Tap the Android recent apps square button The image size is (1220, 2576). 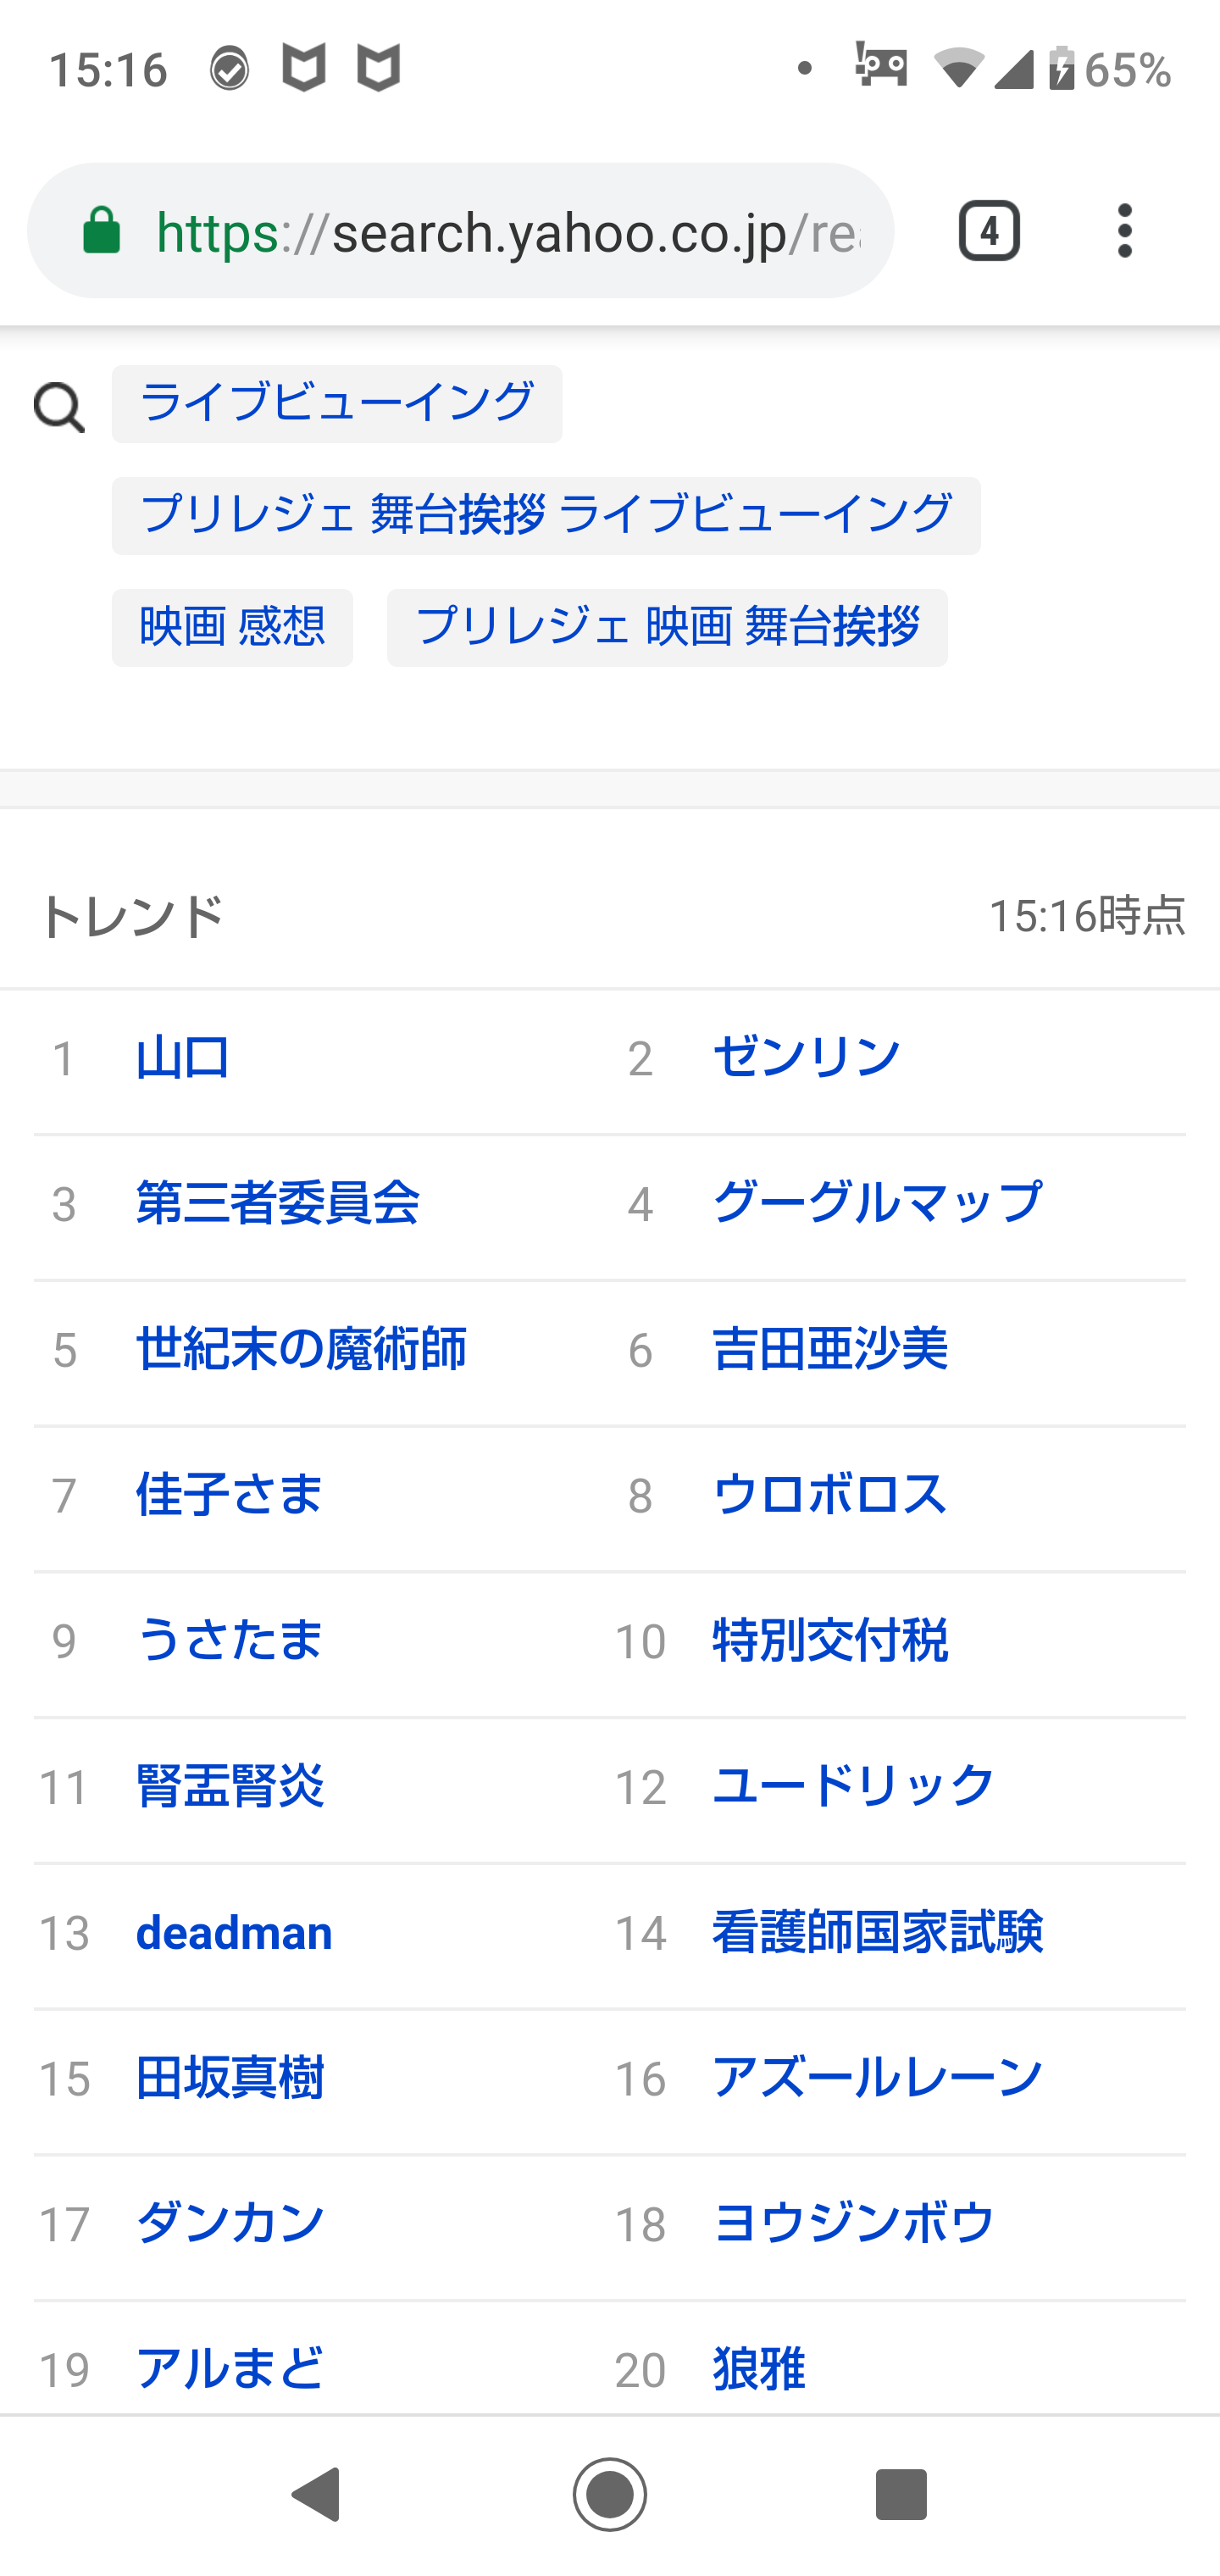901,2494
